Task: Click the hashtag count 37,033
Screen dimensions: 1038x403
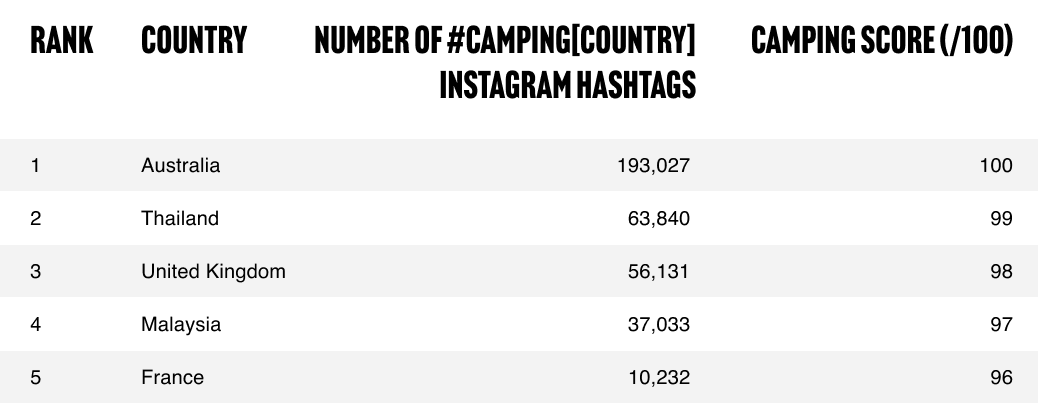Action: point(659,324)
